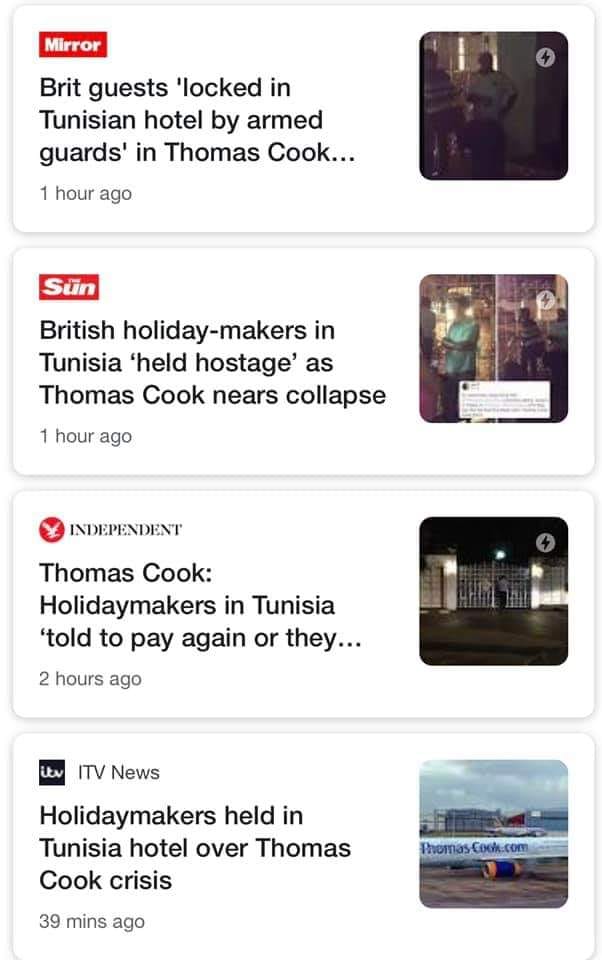The image size is (602, 960).
Task: Tap AMP lightning badge on Mirror thumbnail
Action: click(x=545, y=57)
